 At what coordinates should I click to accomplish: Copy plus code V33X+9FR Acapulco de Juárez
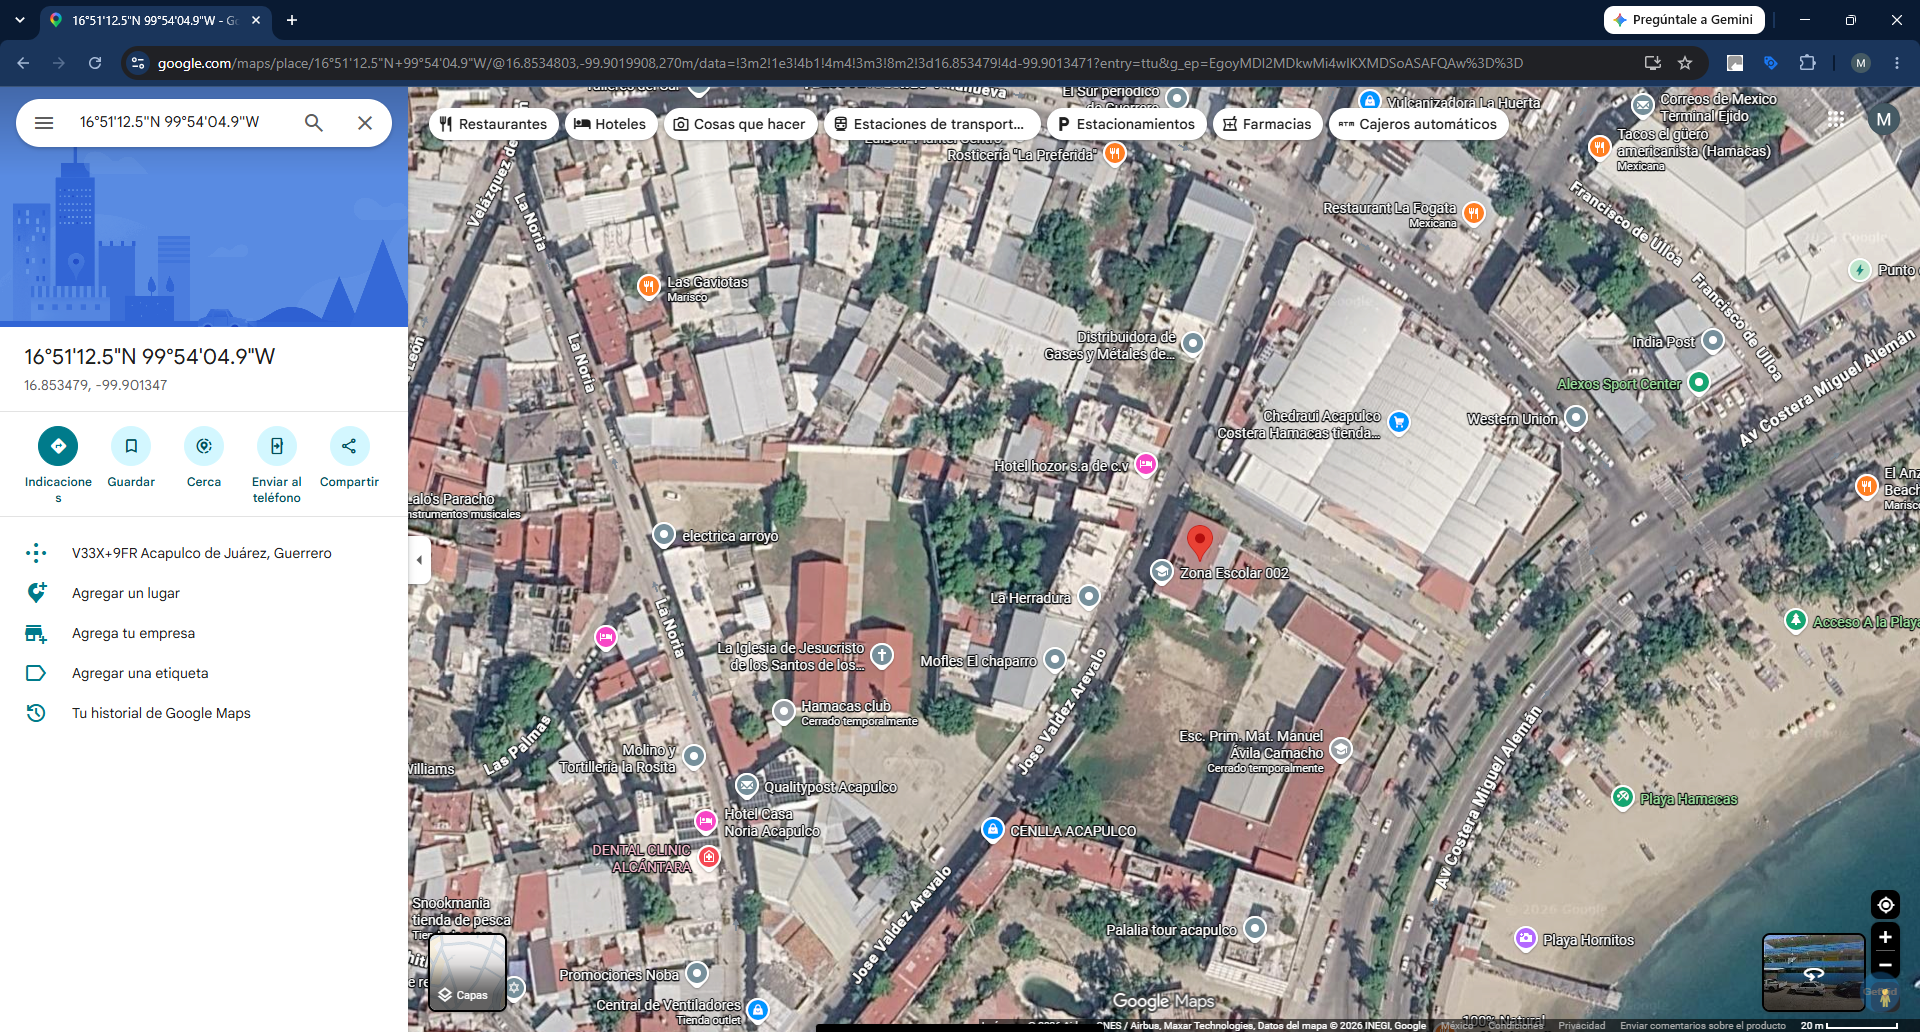coord(204,553)
